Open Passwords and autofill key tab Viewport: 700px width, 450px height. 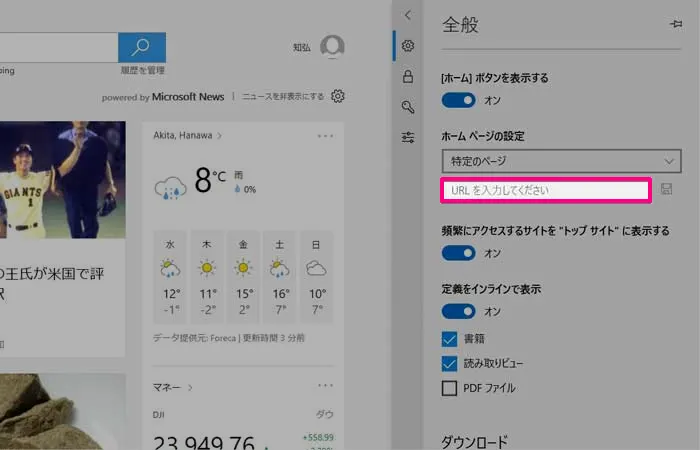(x=408, y=107)
